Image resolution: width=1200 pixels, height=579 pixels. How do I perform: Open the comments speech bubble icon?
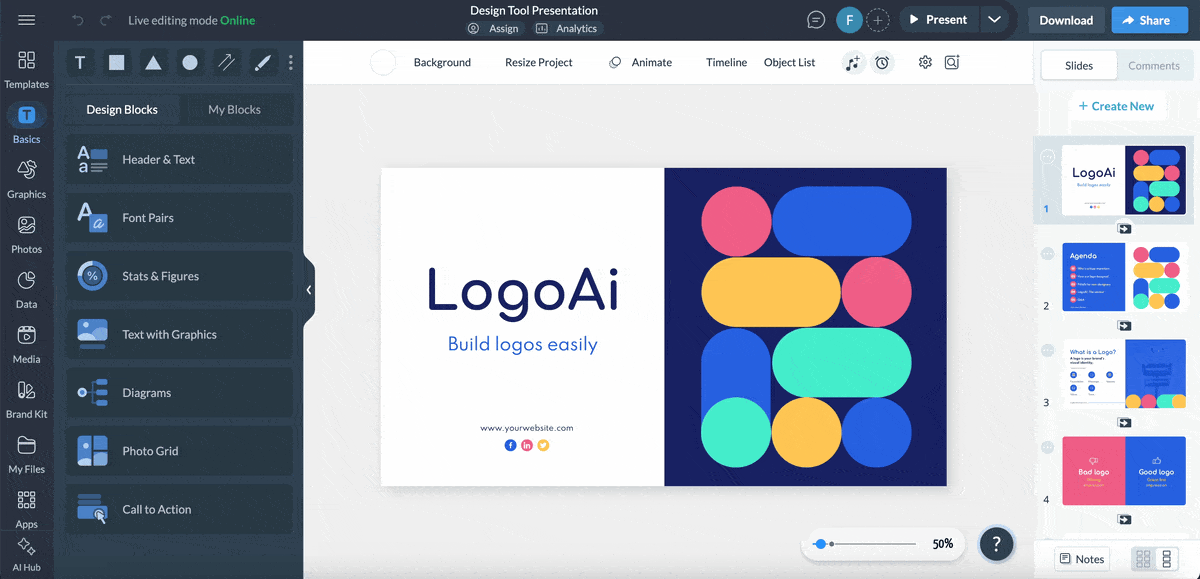pos(816,20)
